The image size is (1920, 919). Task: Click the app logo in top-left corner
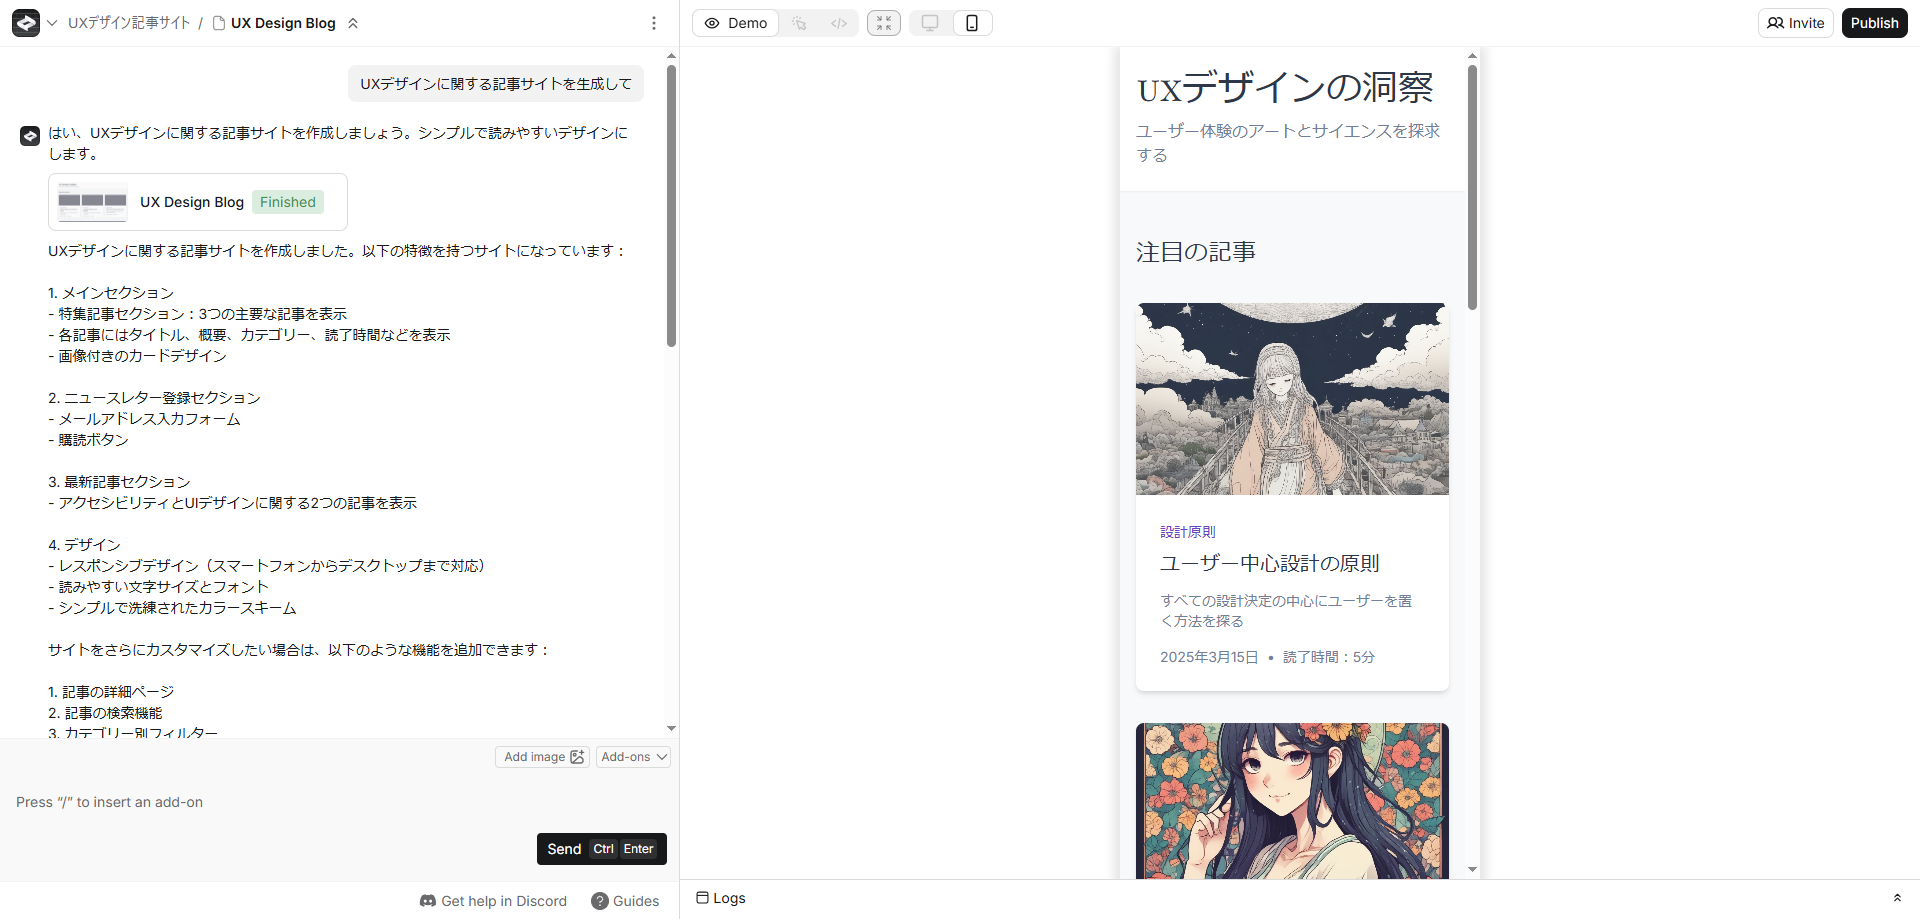click(26, 23)
